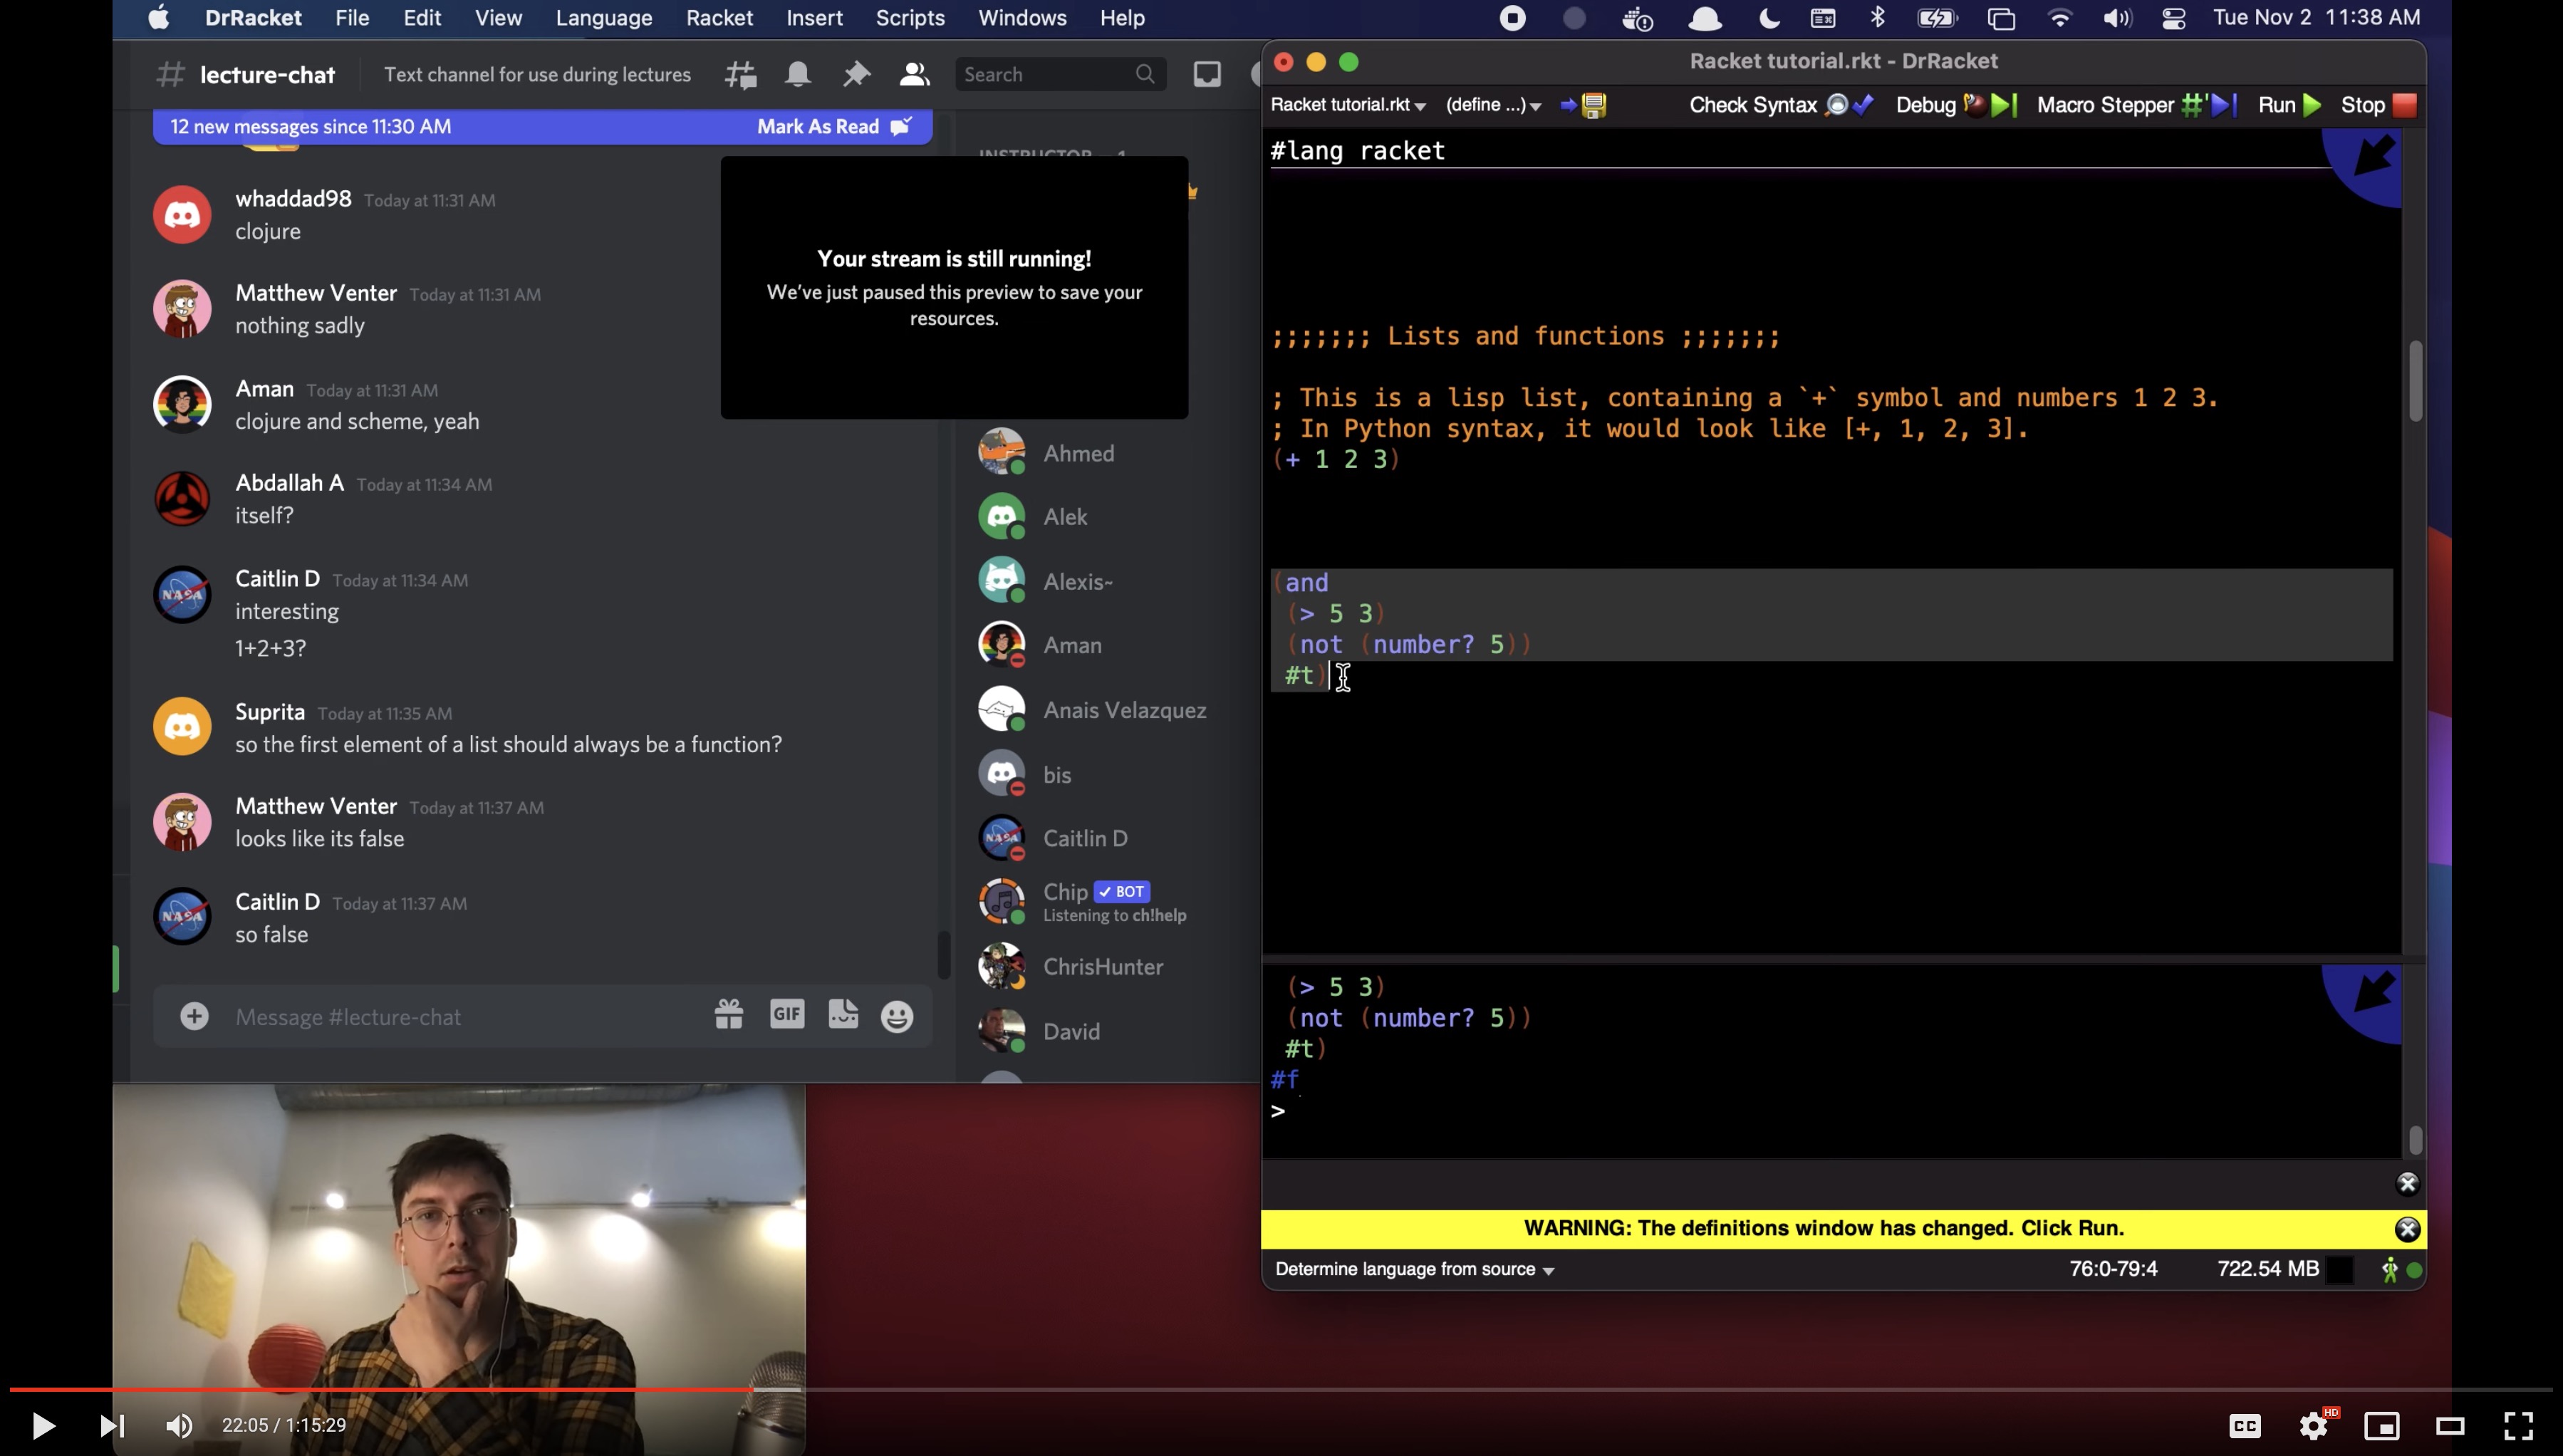The height and width of the screenshot is (1456, 2563).
Task: Click the Discord search field
Action: tap(1060, 75)
